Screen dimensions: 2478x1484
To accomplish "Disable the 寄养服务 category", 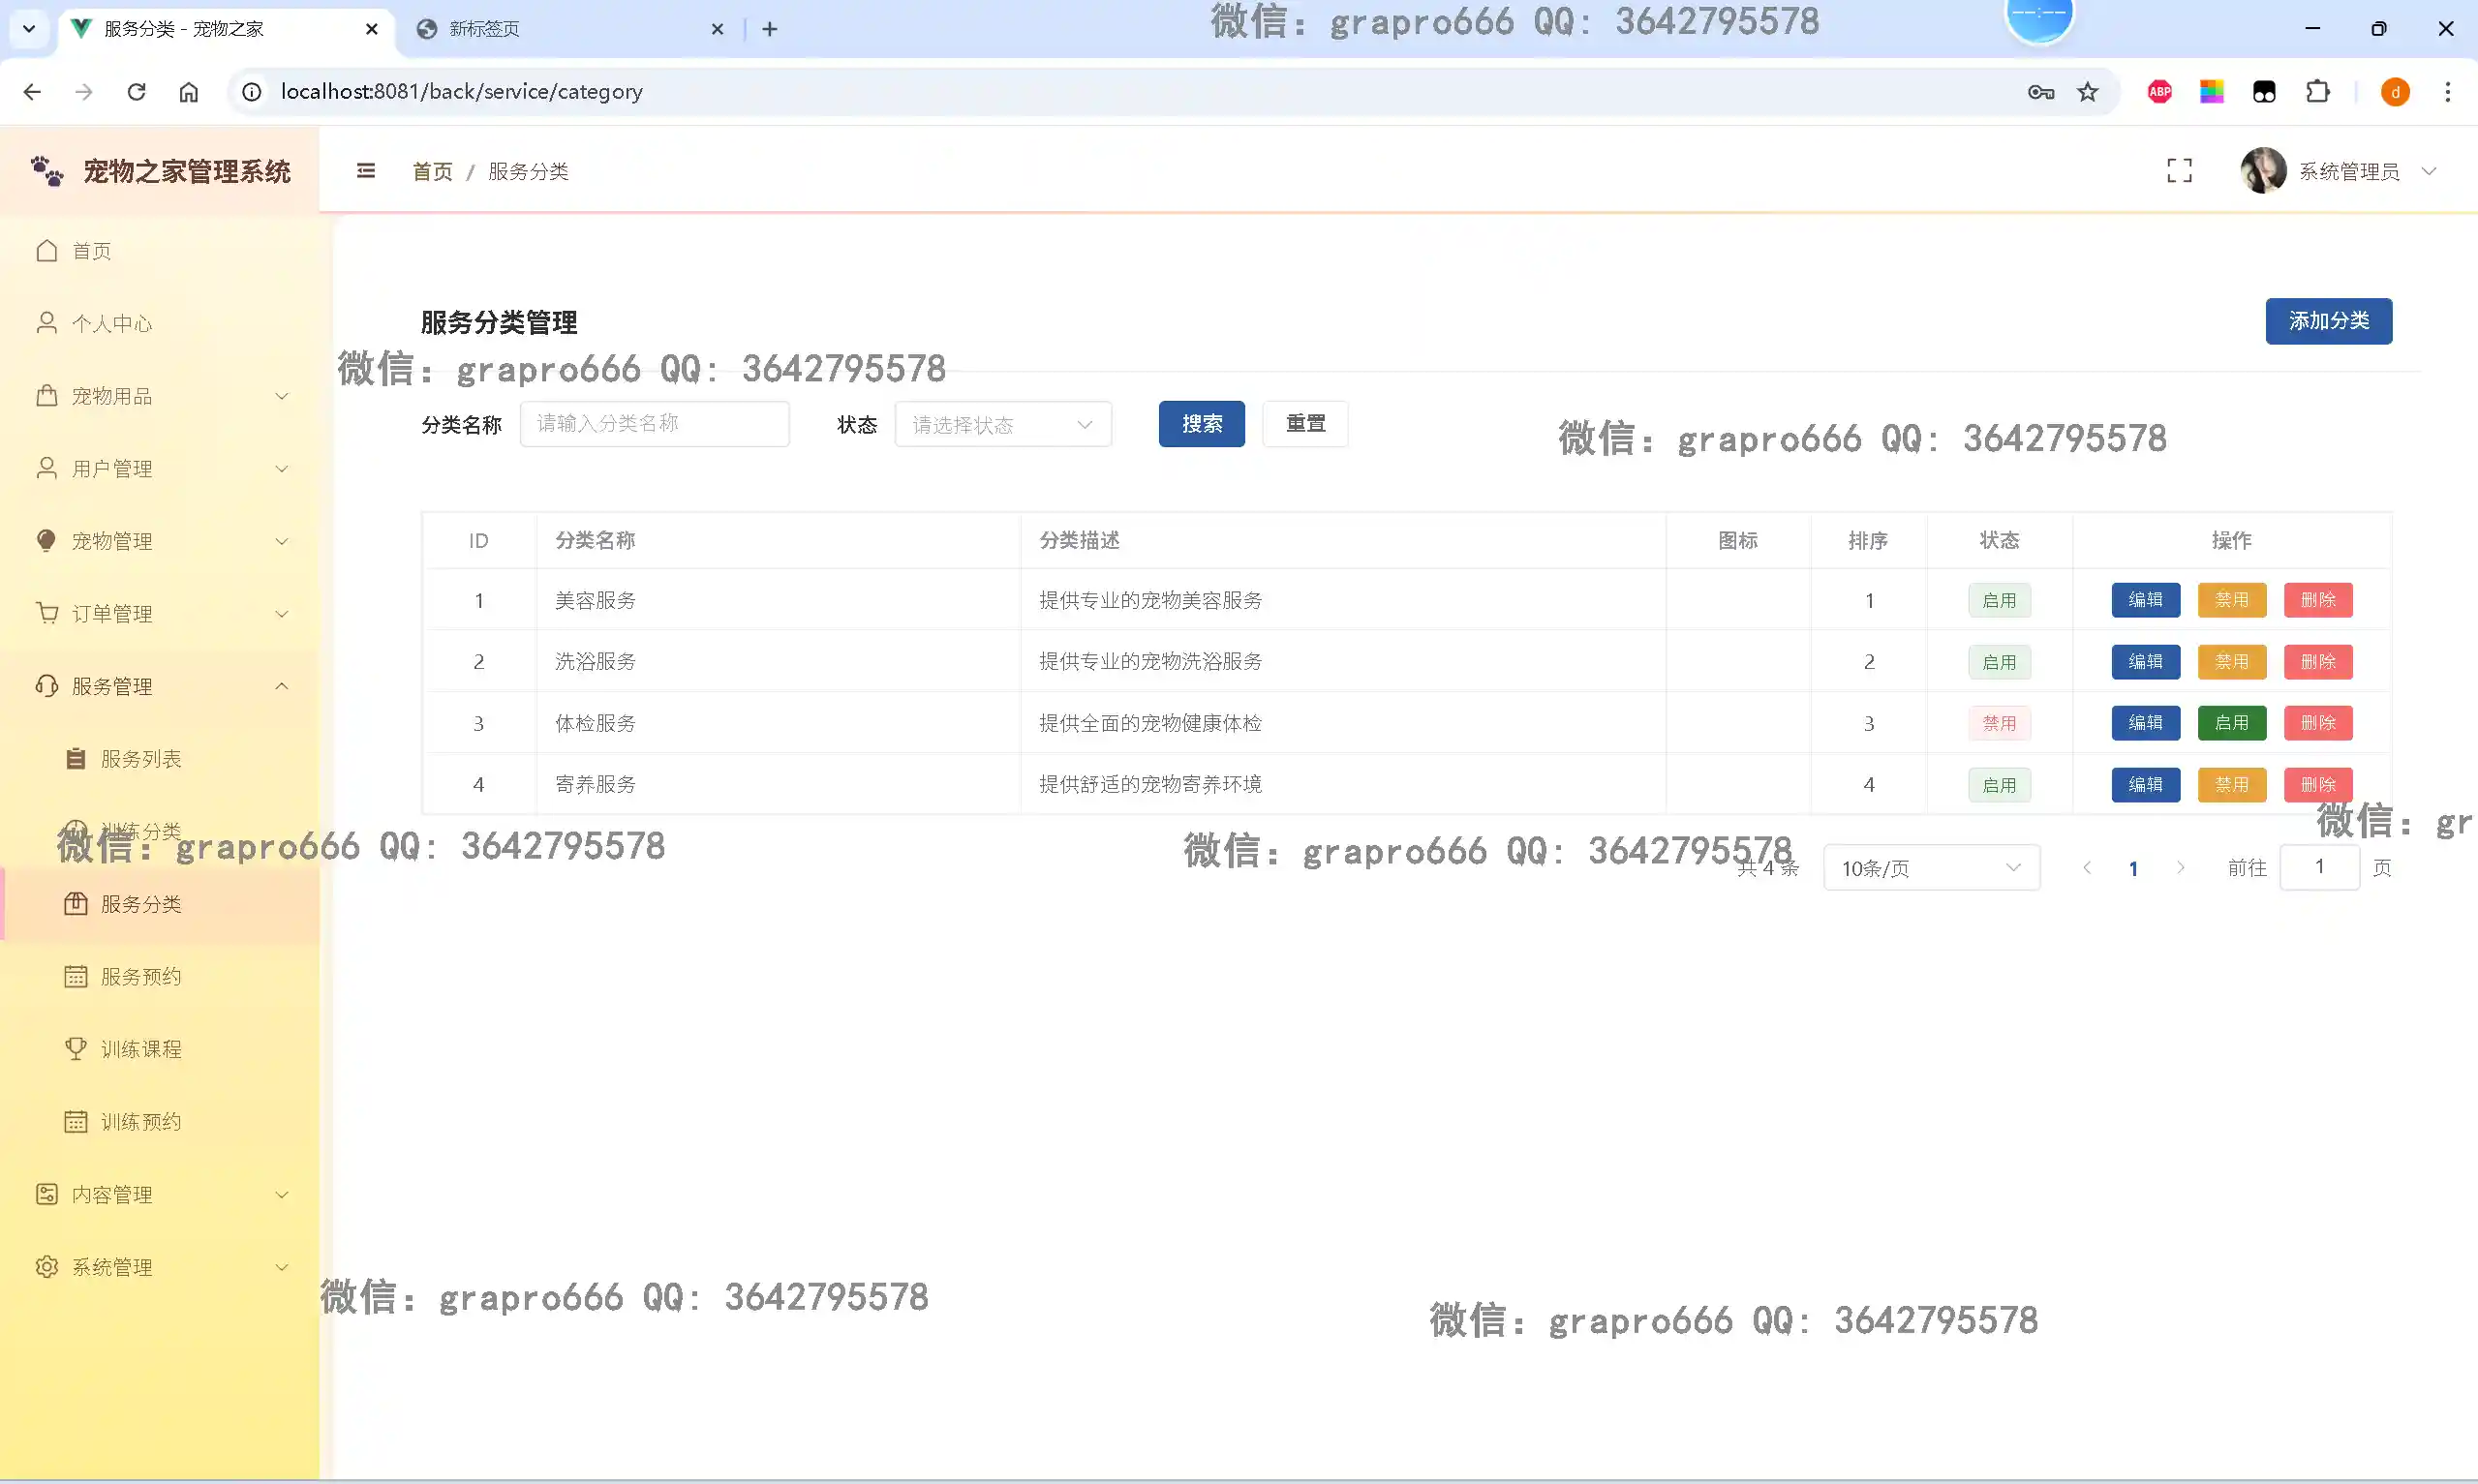I will coord(2231,785).
